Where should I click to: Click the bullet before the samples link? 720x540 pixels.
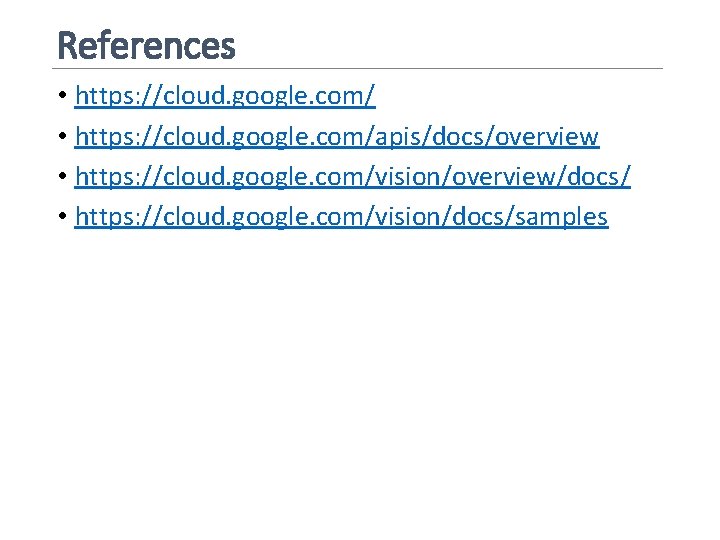[62, 216]
